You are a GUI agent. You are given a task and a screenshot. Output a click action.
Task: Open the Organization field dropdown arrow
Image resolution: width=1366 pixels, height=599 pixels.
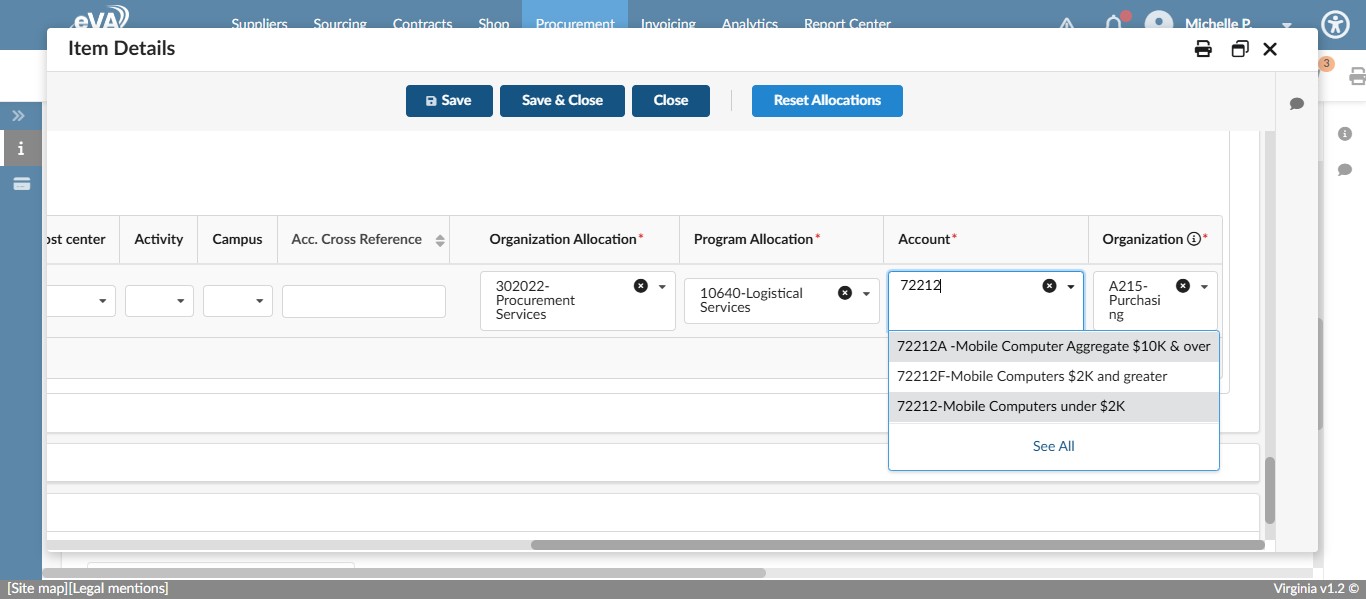click(x=1205, y=285)
